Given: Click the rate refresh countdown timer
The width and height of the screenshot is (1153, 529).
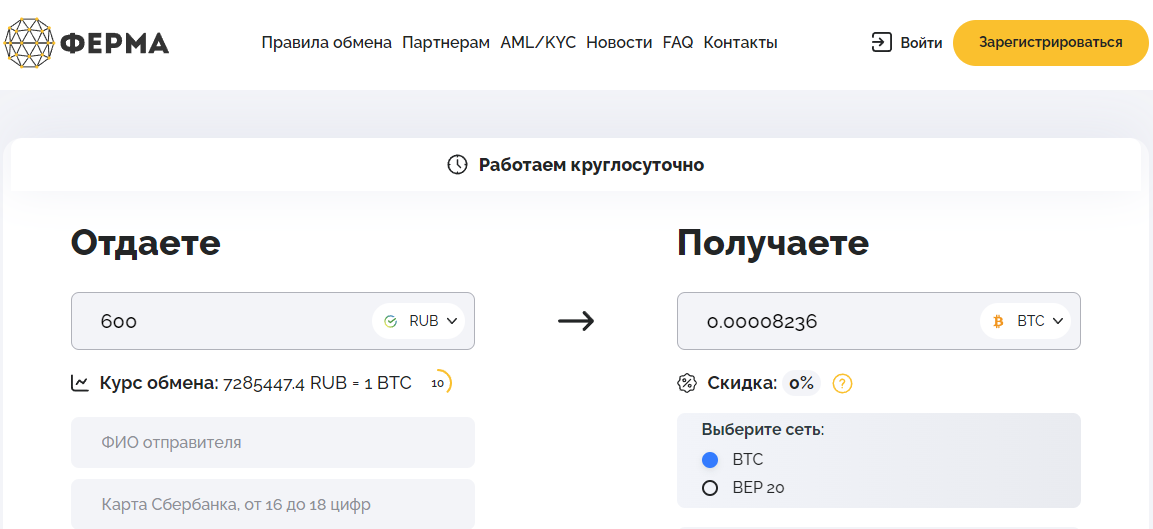Looking at the screenshot, I should [440, 383].
